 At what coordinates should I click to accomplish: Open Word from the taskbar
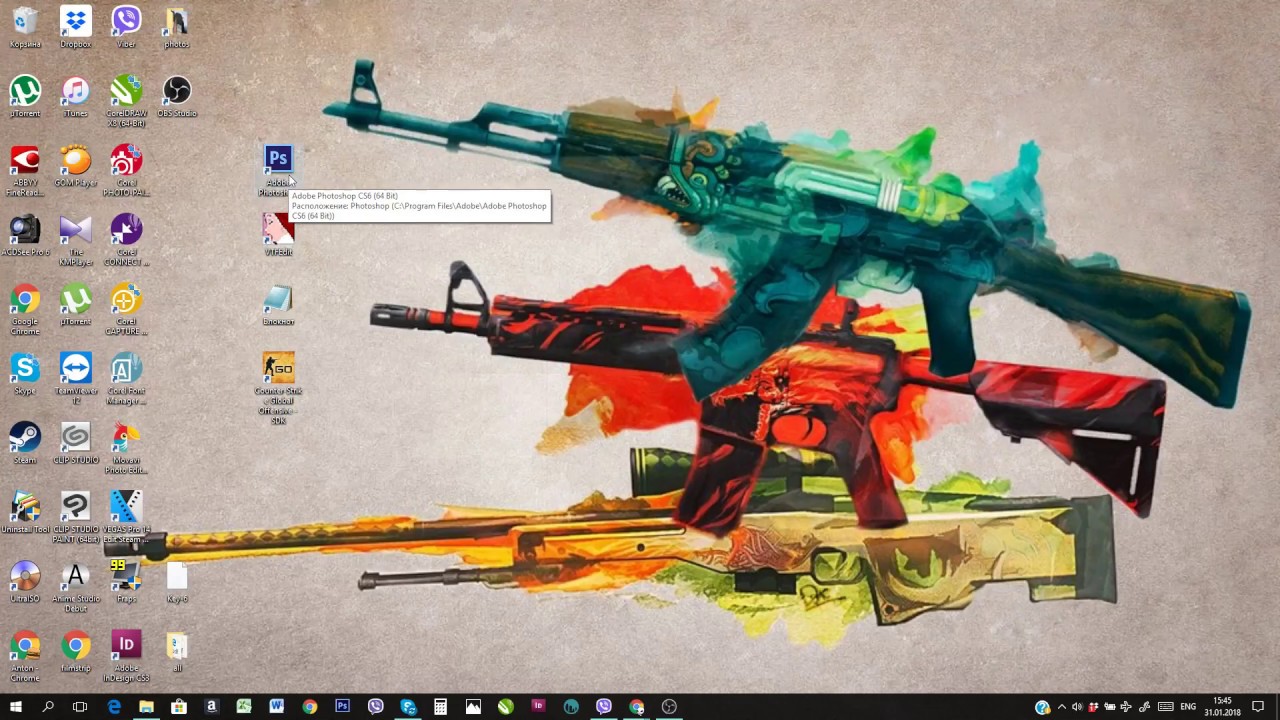[x=276, y=707]
